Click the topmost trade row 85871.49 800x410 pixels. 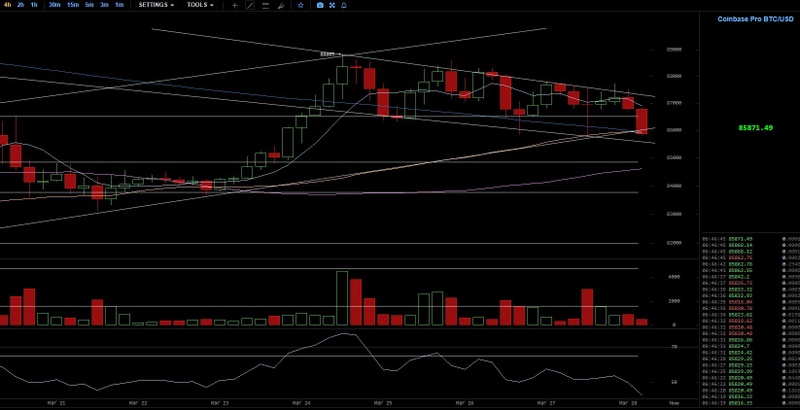(751, 239)
